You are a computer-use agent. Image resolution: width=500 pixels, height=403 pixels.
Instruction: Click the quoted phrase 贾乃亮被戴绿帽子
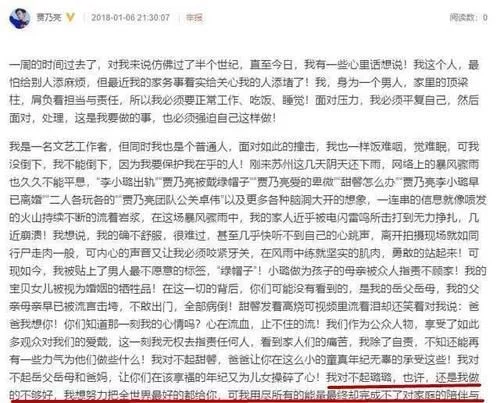pos(206,182)
